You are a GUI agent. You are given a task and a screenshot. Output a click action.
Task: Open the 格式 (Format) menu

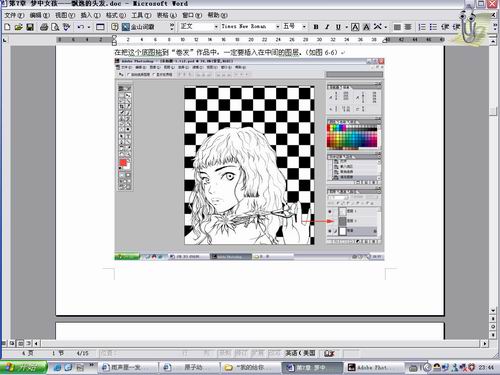[x=116, y=15]
